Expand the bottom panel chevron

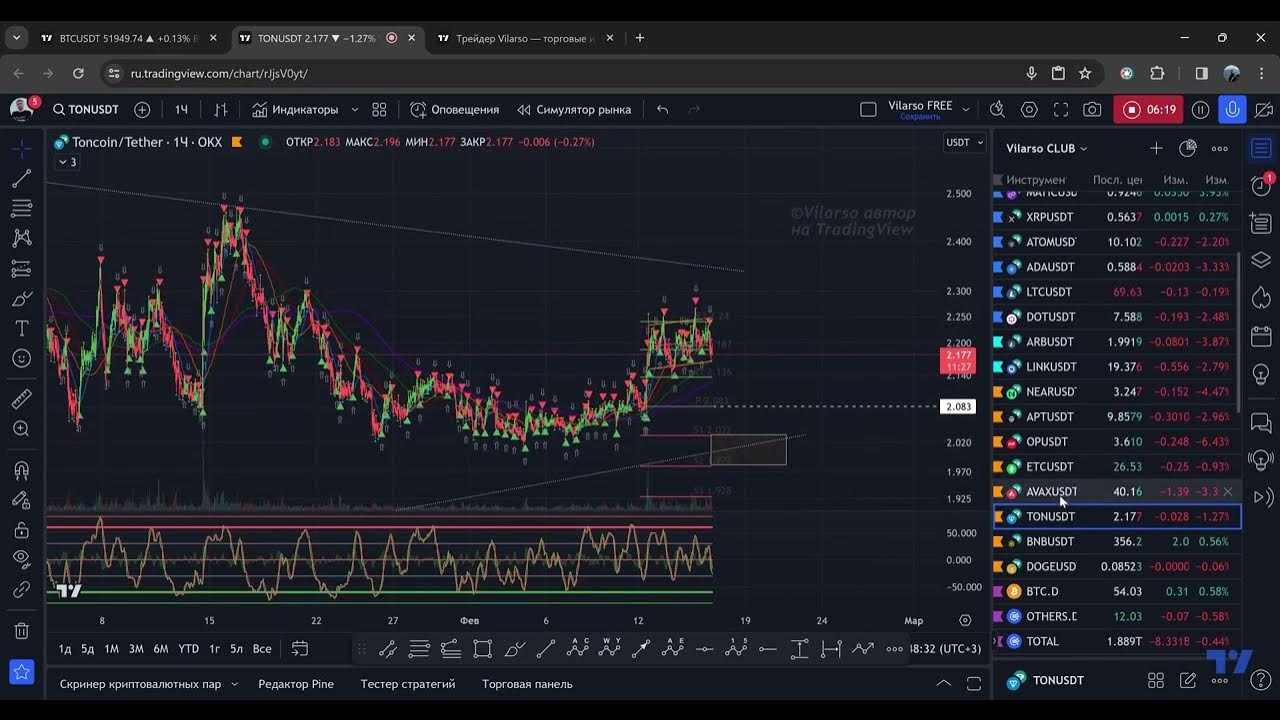943,684
